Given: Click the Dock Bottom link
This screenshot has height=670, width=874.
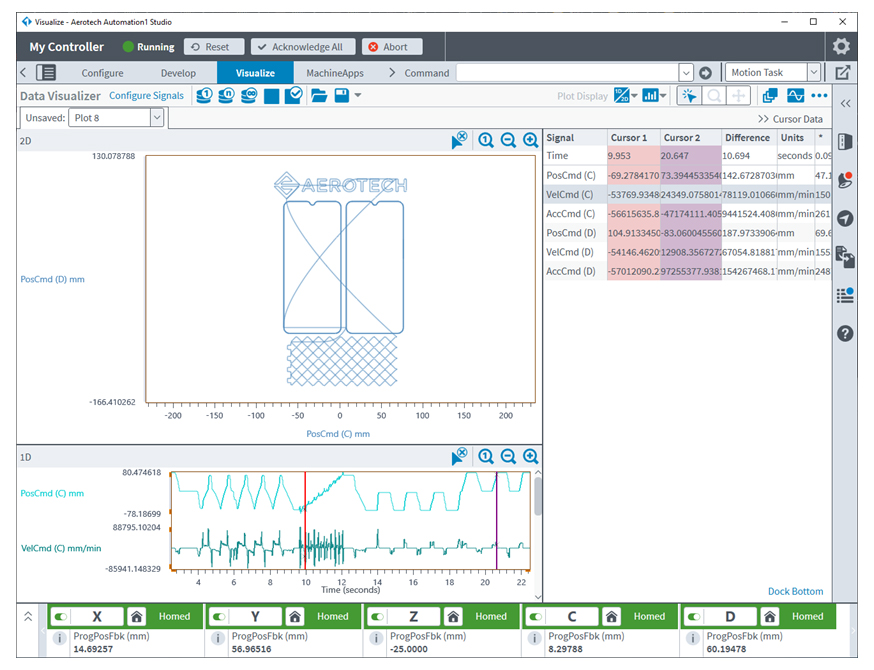Looking at the screenshot, I should [795, 591].
